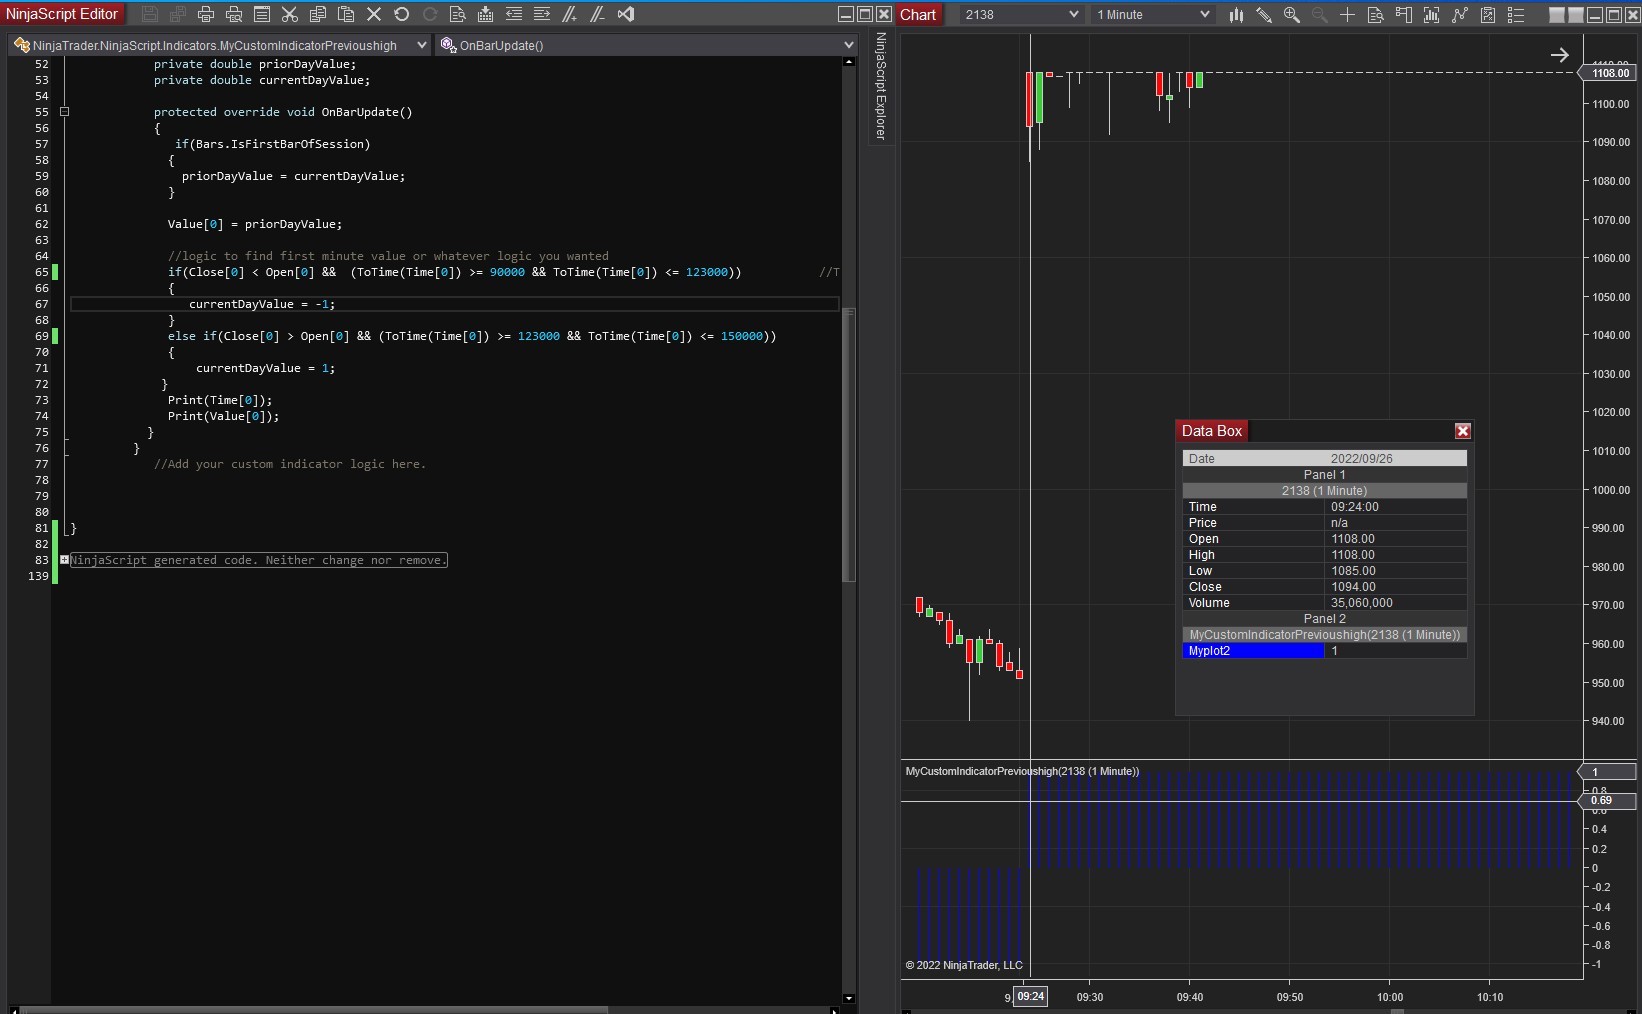1642x1014 pixels.
Task: Uncomment the selected lines
Action: [x=598, y=14]
